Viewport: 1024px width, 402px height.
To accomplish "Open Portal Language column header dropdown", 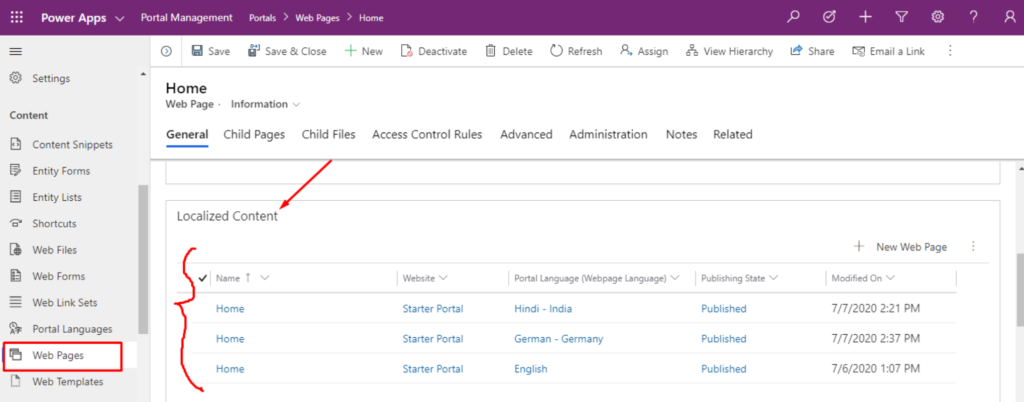I will (675, 278).
